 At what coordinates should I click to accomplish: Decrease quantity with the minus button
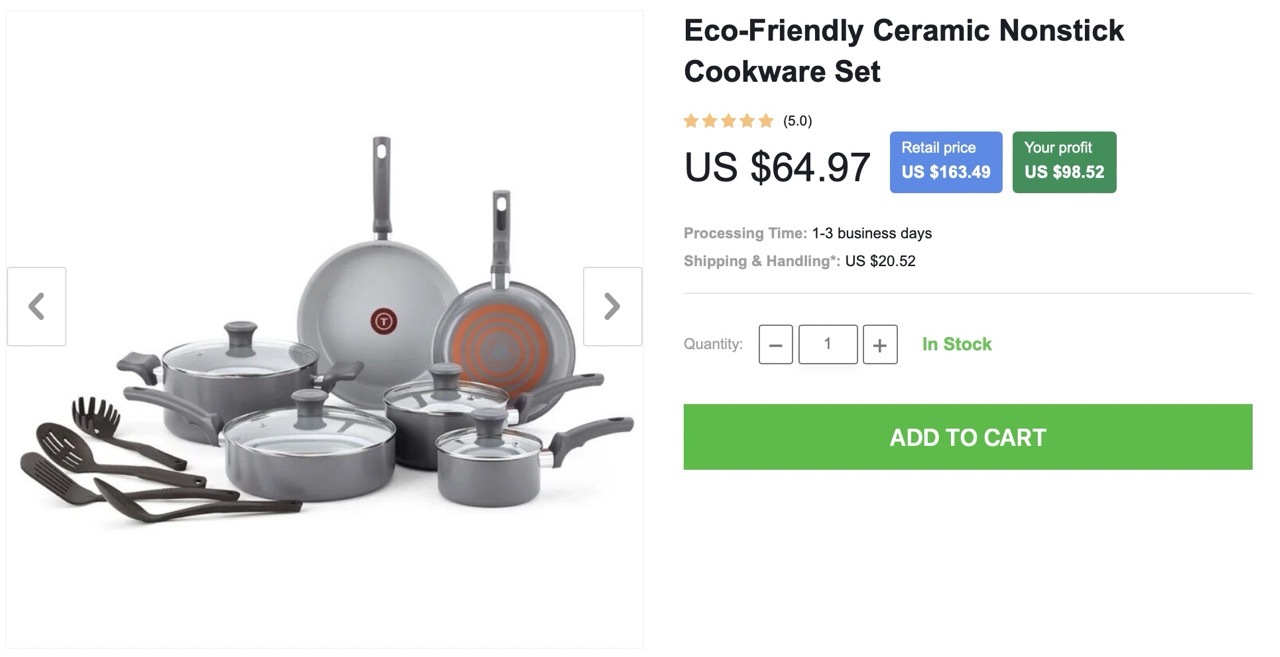(775, 345)
